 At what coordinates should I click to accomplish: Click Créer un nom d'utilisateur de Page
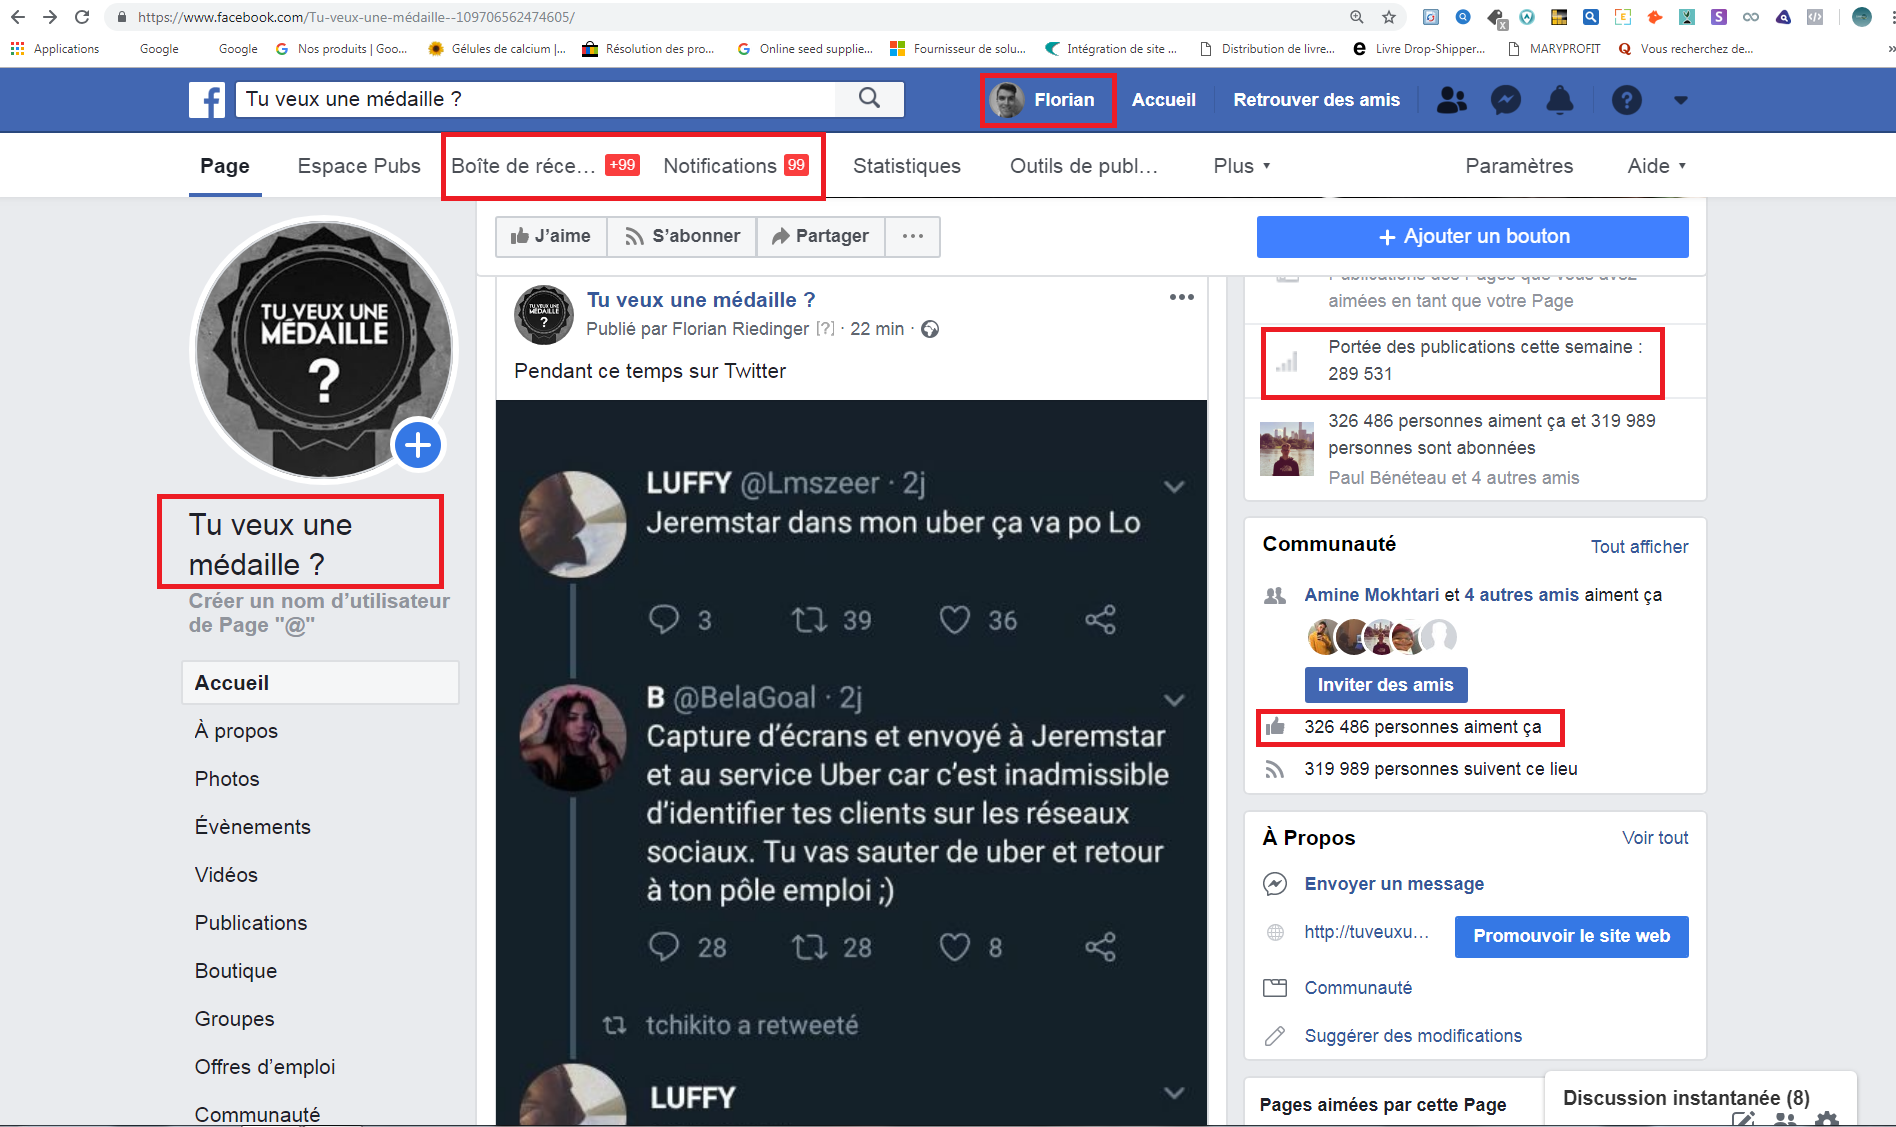319,613
